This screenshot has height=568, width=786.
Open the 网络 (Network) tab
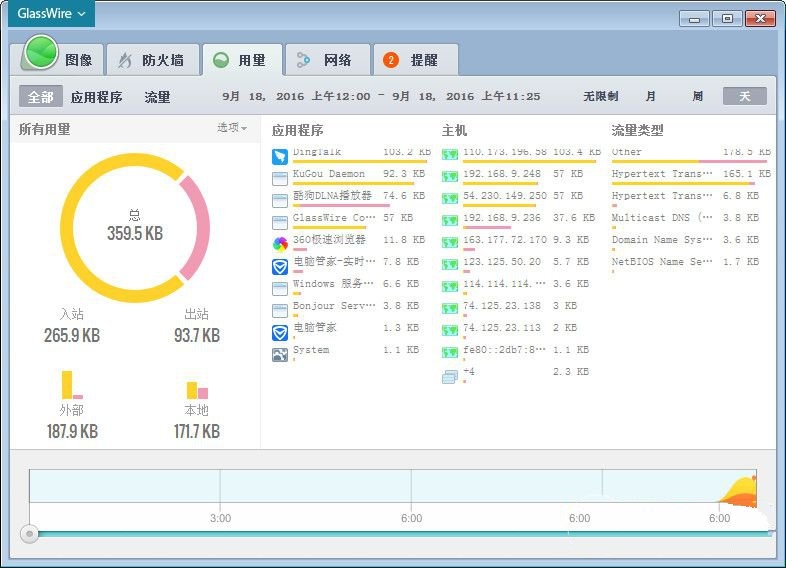click(327, 60)
